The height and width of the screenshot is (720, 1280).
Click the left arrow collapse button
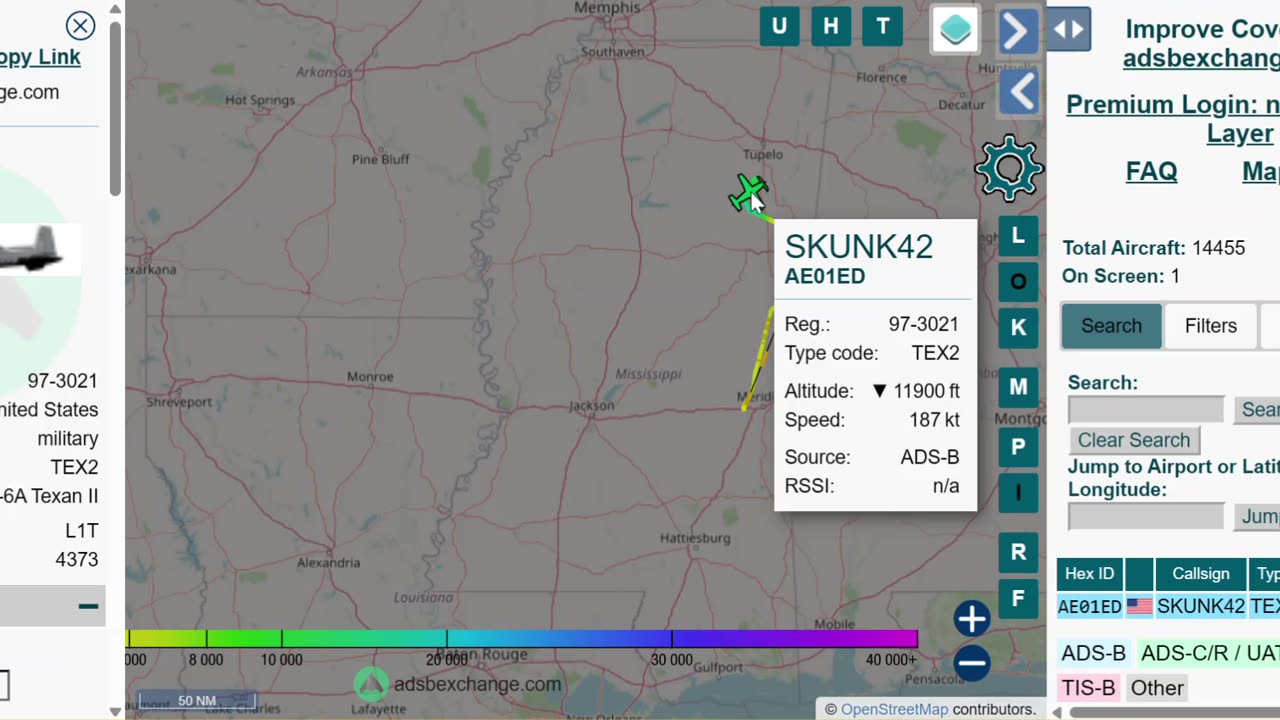click(x=1019, y=93)
